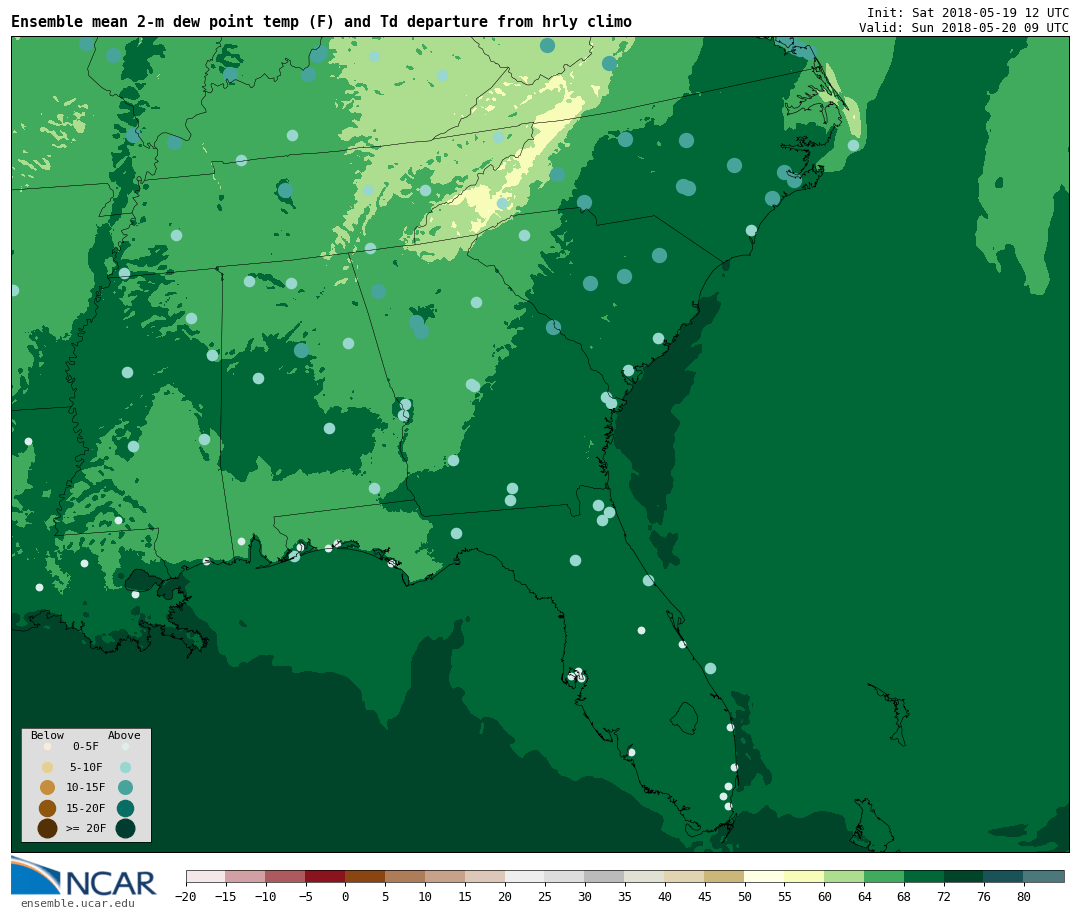Select the gray swatch between 30 and 35

click(x=605, y=876)
